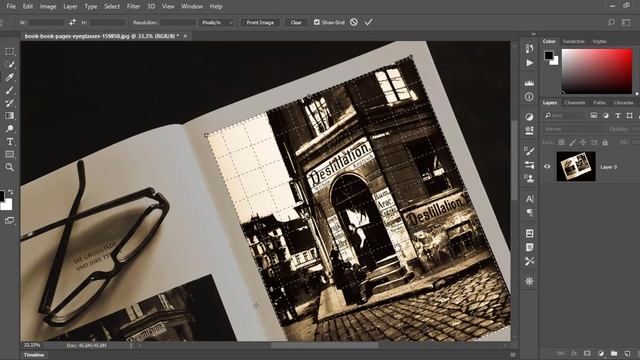Select the Dodge tool

pos(9,129)
